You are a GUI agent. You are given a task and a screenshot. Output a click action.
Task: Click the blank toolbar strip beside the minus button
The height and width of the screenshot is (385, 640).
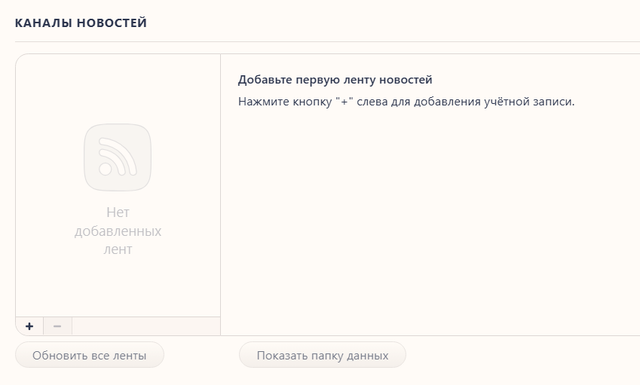(146, 326)
